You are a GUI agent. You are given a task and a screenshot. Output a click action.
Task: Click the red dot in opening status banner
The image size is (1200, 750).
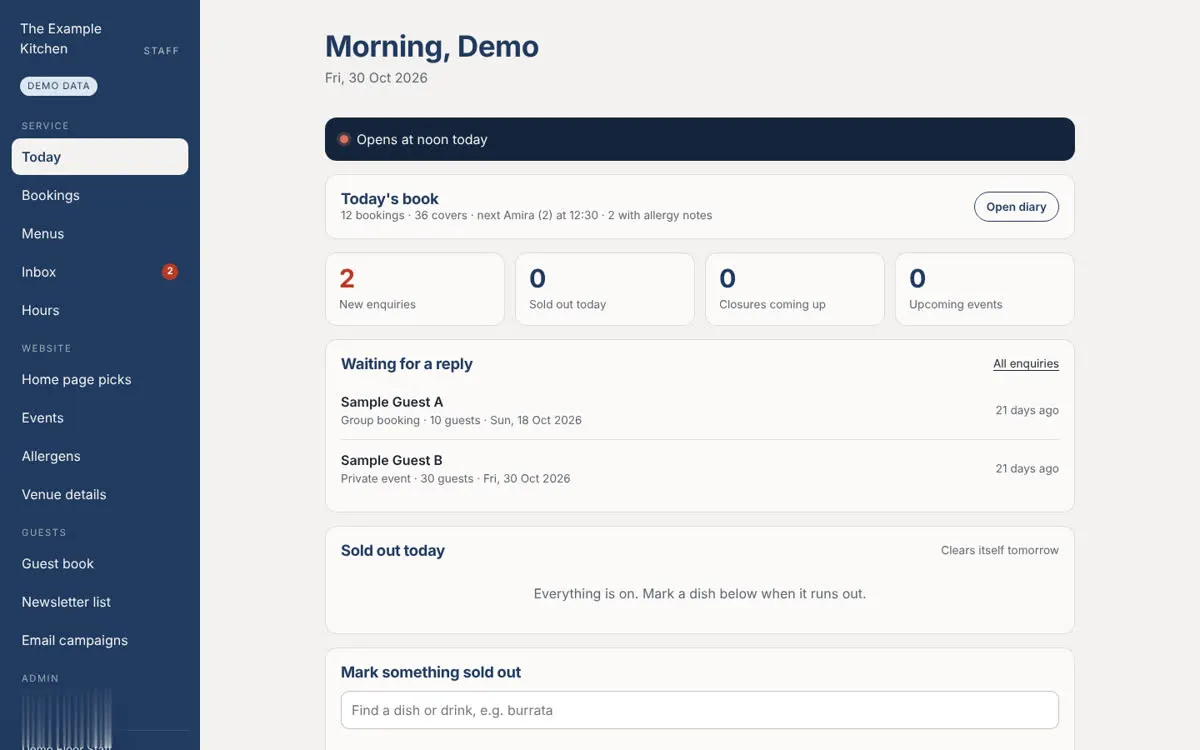344,139
